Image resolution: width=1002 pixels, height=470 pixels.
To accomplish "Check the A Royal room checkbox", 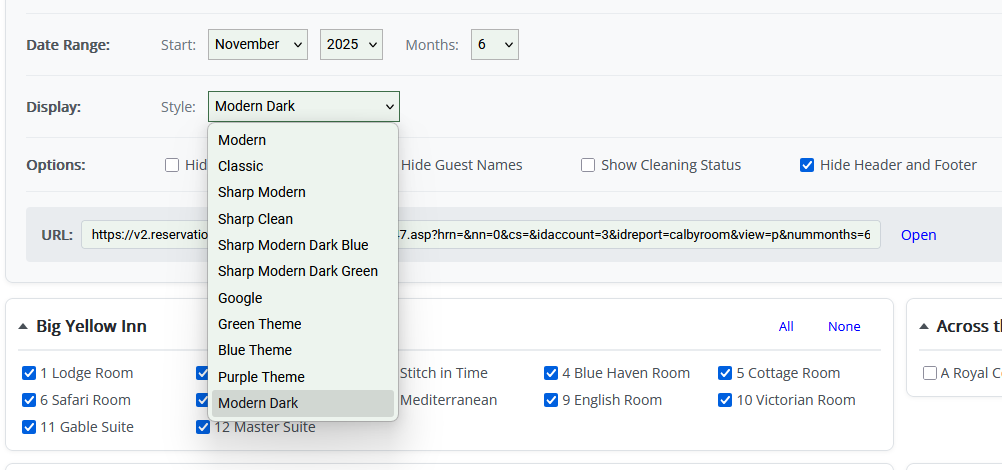I will click(x=930, y=373).
